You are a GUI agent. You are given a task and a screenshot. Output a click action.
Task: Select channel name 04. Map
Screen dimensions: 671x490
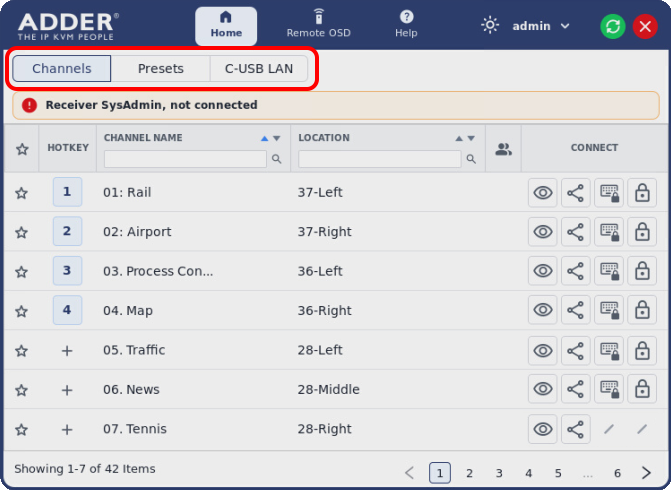click(x=128, y=310)
